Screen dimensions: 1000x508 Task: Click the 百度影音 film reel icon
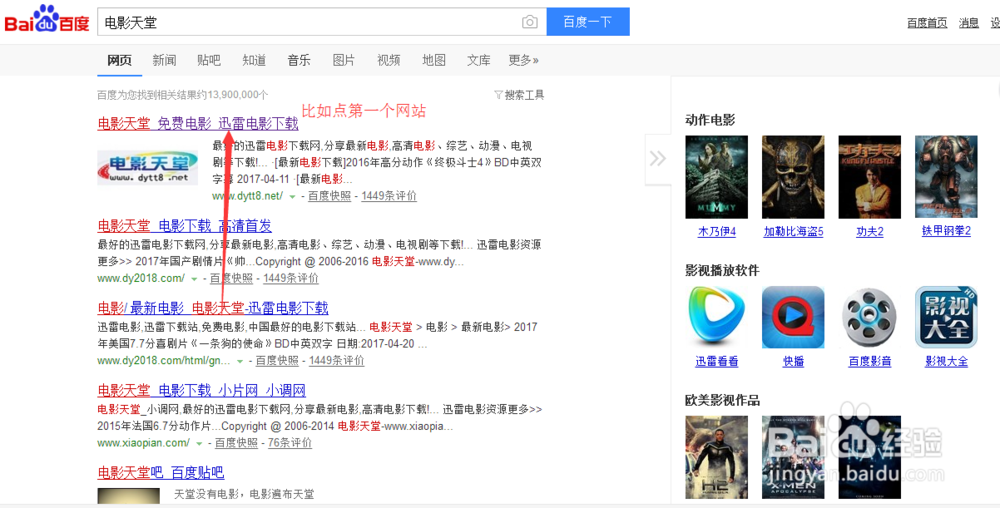click(x=869, y=317)
